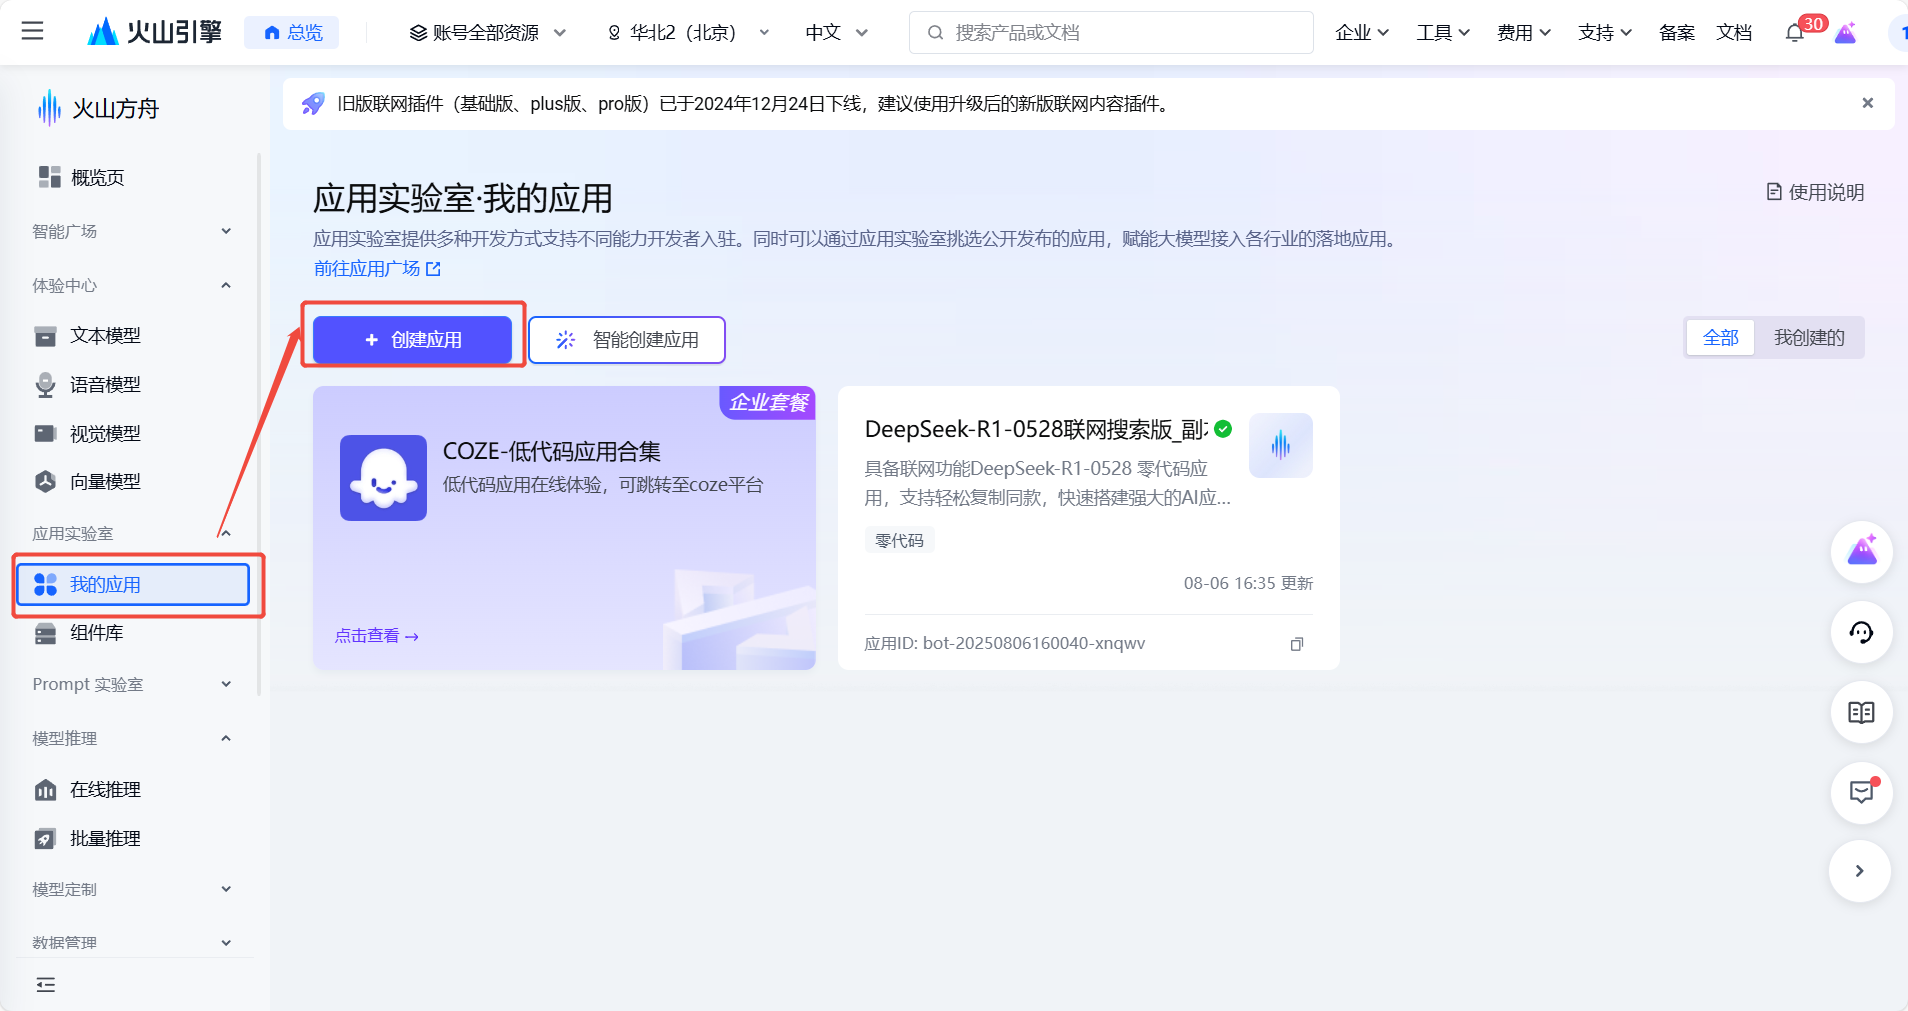Click the 文本模型 icon in sidebar
1908x1011 pixels.
[45, 336]
